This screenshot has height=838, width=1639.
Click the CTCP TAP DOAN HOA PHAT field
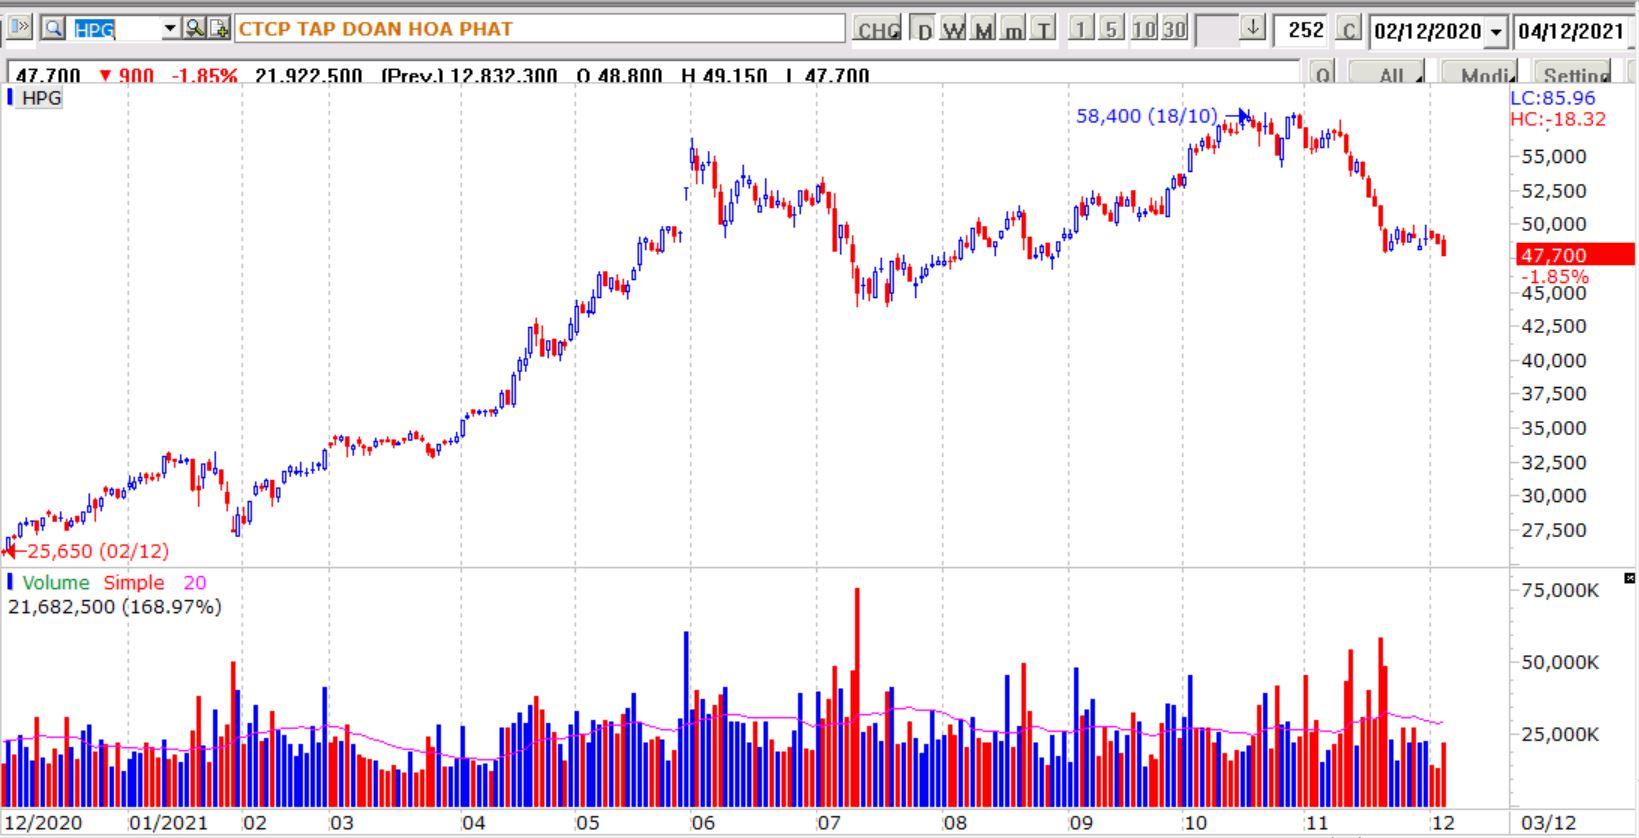tap(540, 29)
